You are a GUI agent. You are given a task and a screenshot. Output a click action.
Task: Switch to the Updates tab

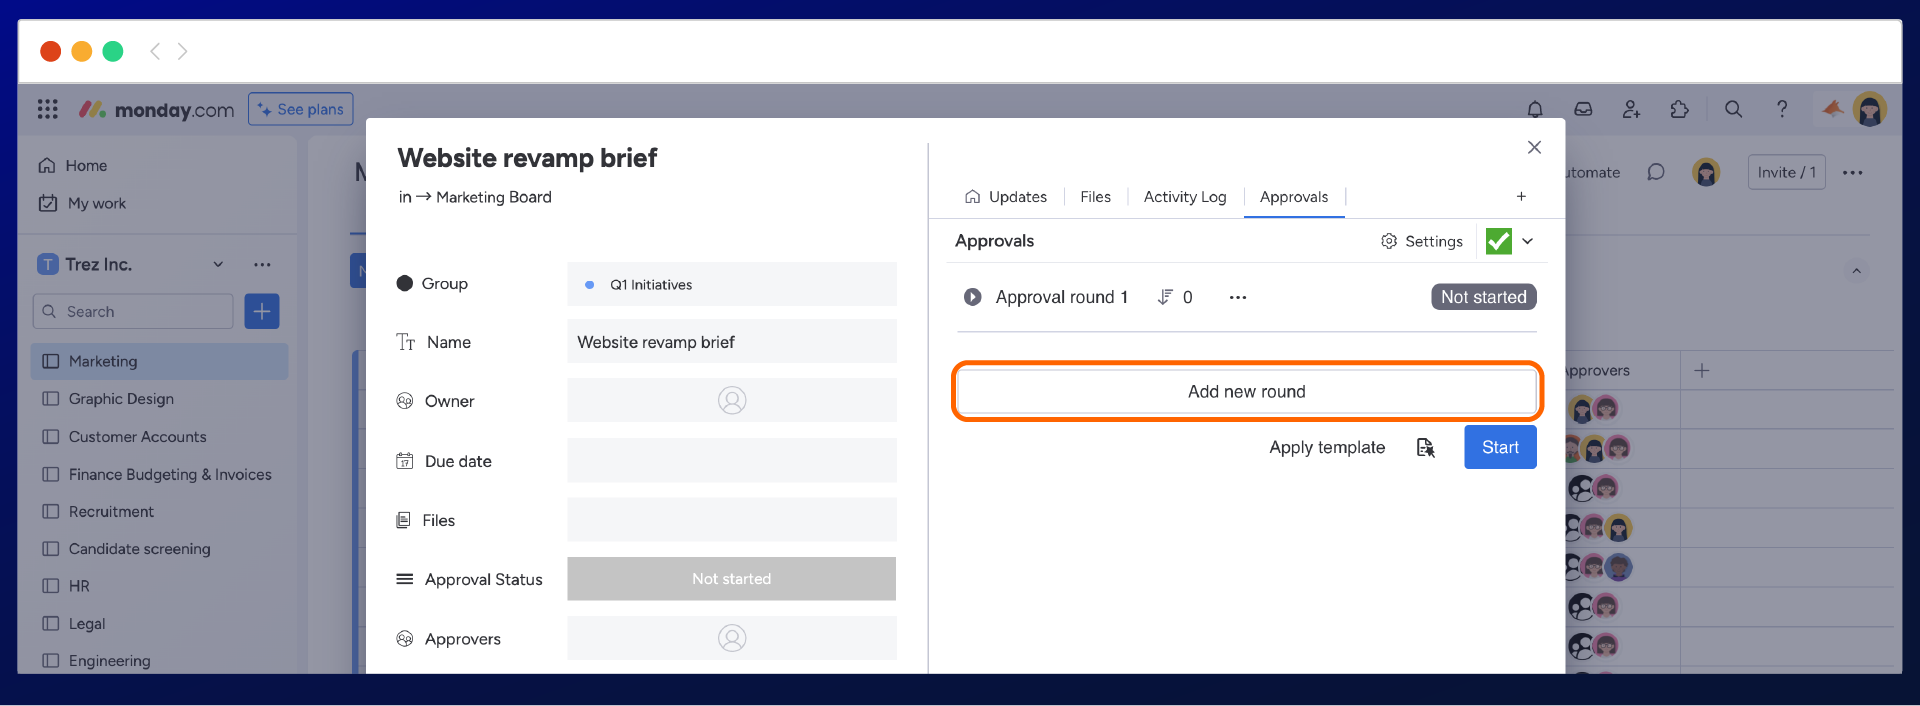[x=1006, y=197]
